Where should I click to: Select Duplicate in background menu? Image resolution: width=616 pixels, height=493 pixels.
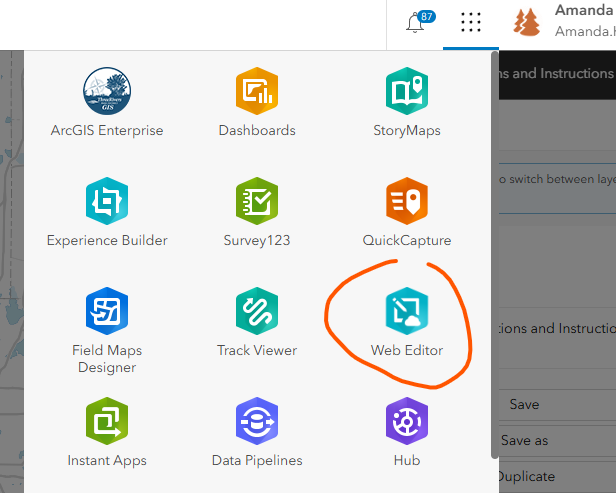click(x=526, y=477)
